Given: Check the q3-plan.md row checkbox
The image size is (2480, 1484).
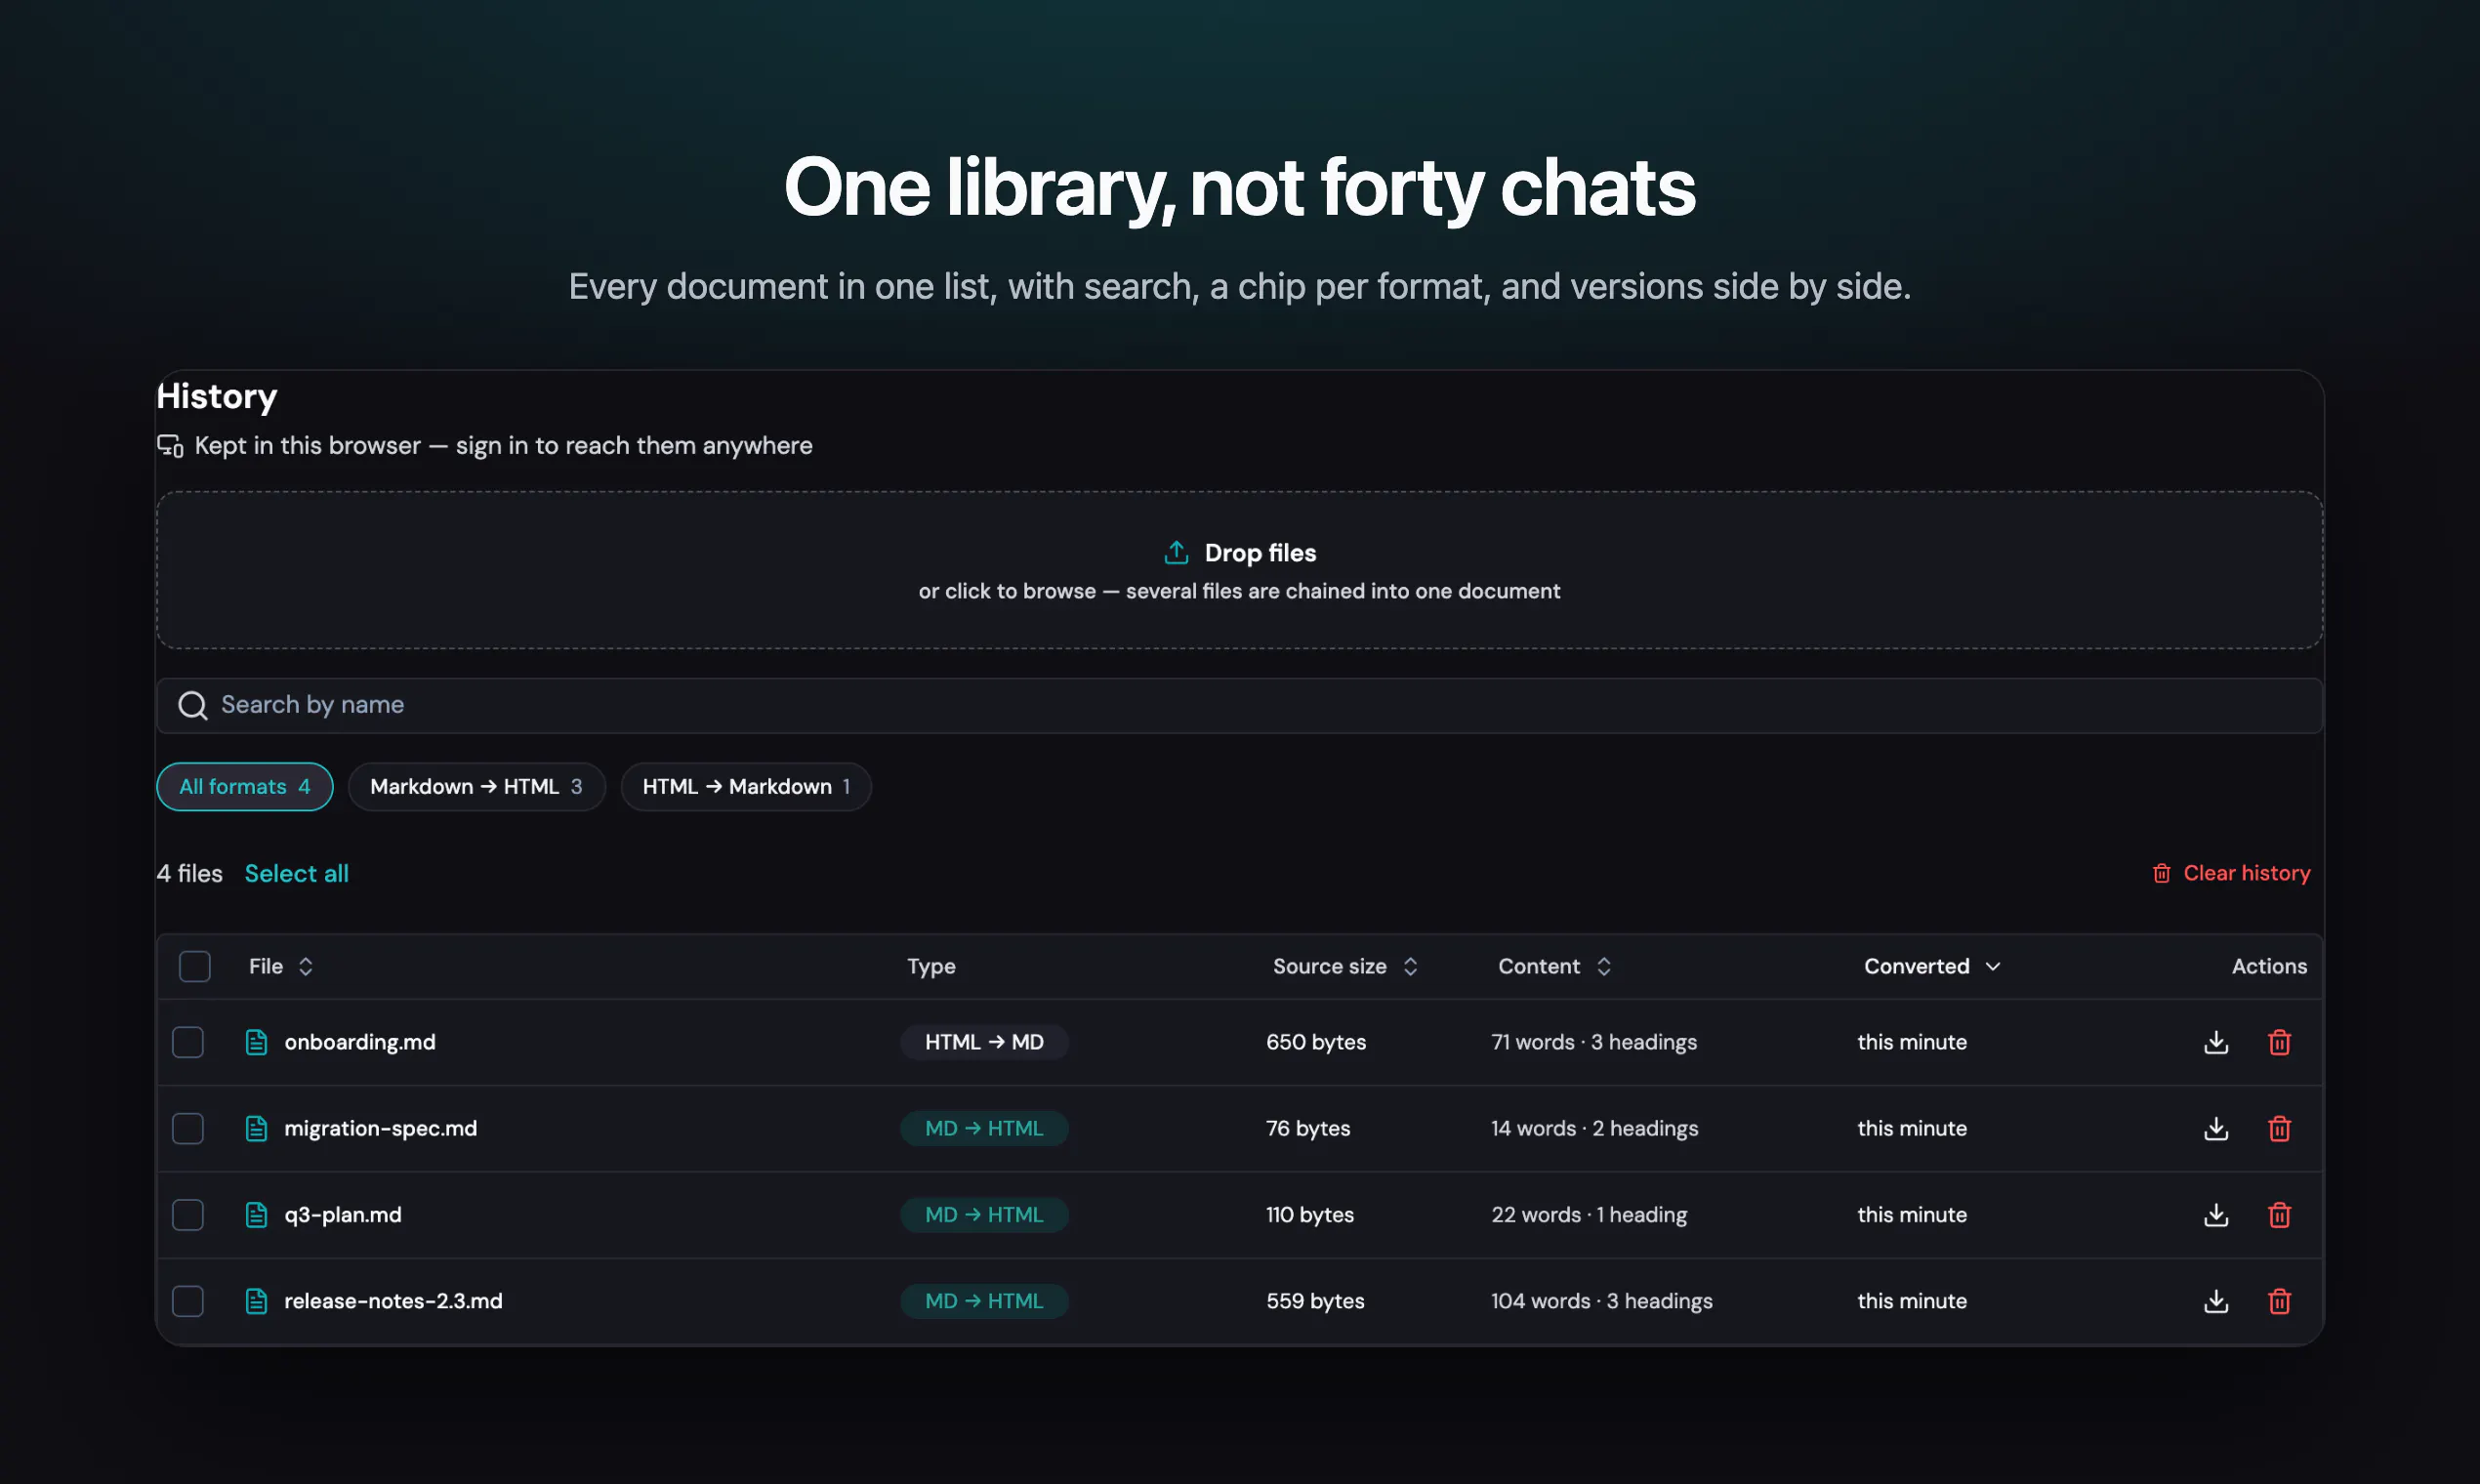Looking at the screenshot, I should click(188, 1214).
